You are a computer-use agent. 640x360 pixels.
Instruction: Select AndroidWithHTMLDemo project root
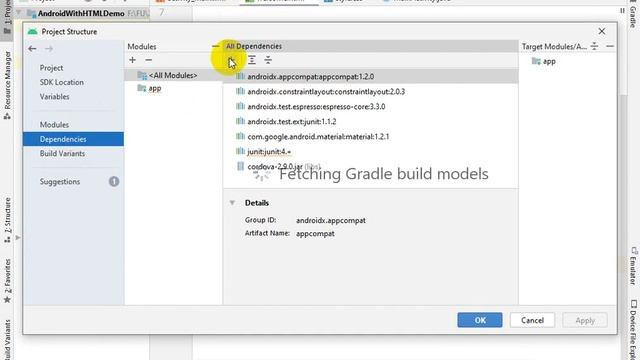[81, 13]
